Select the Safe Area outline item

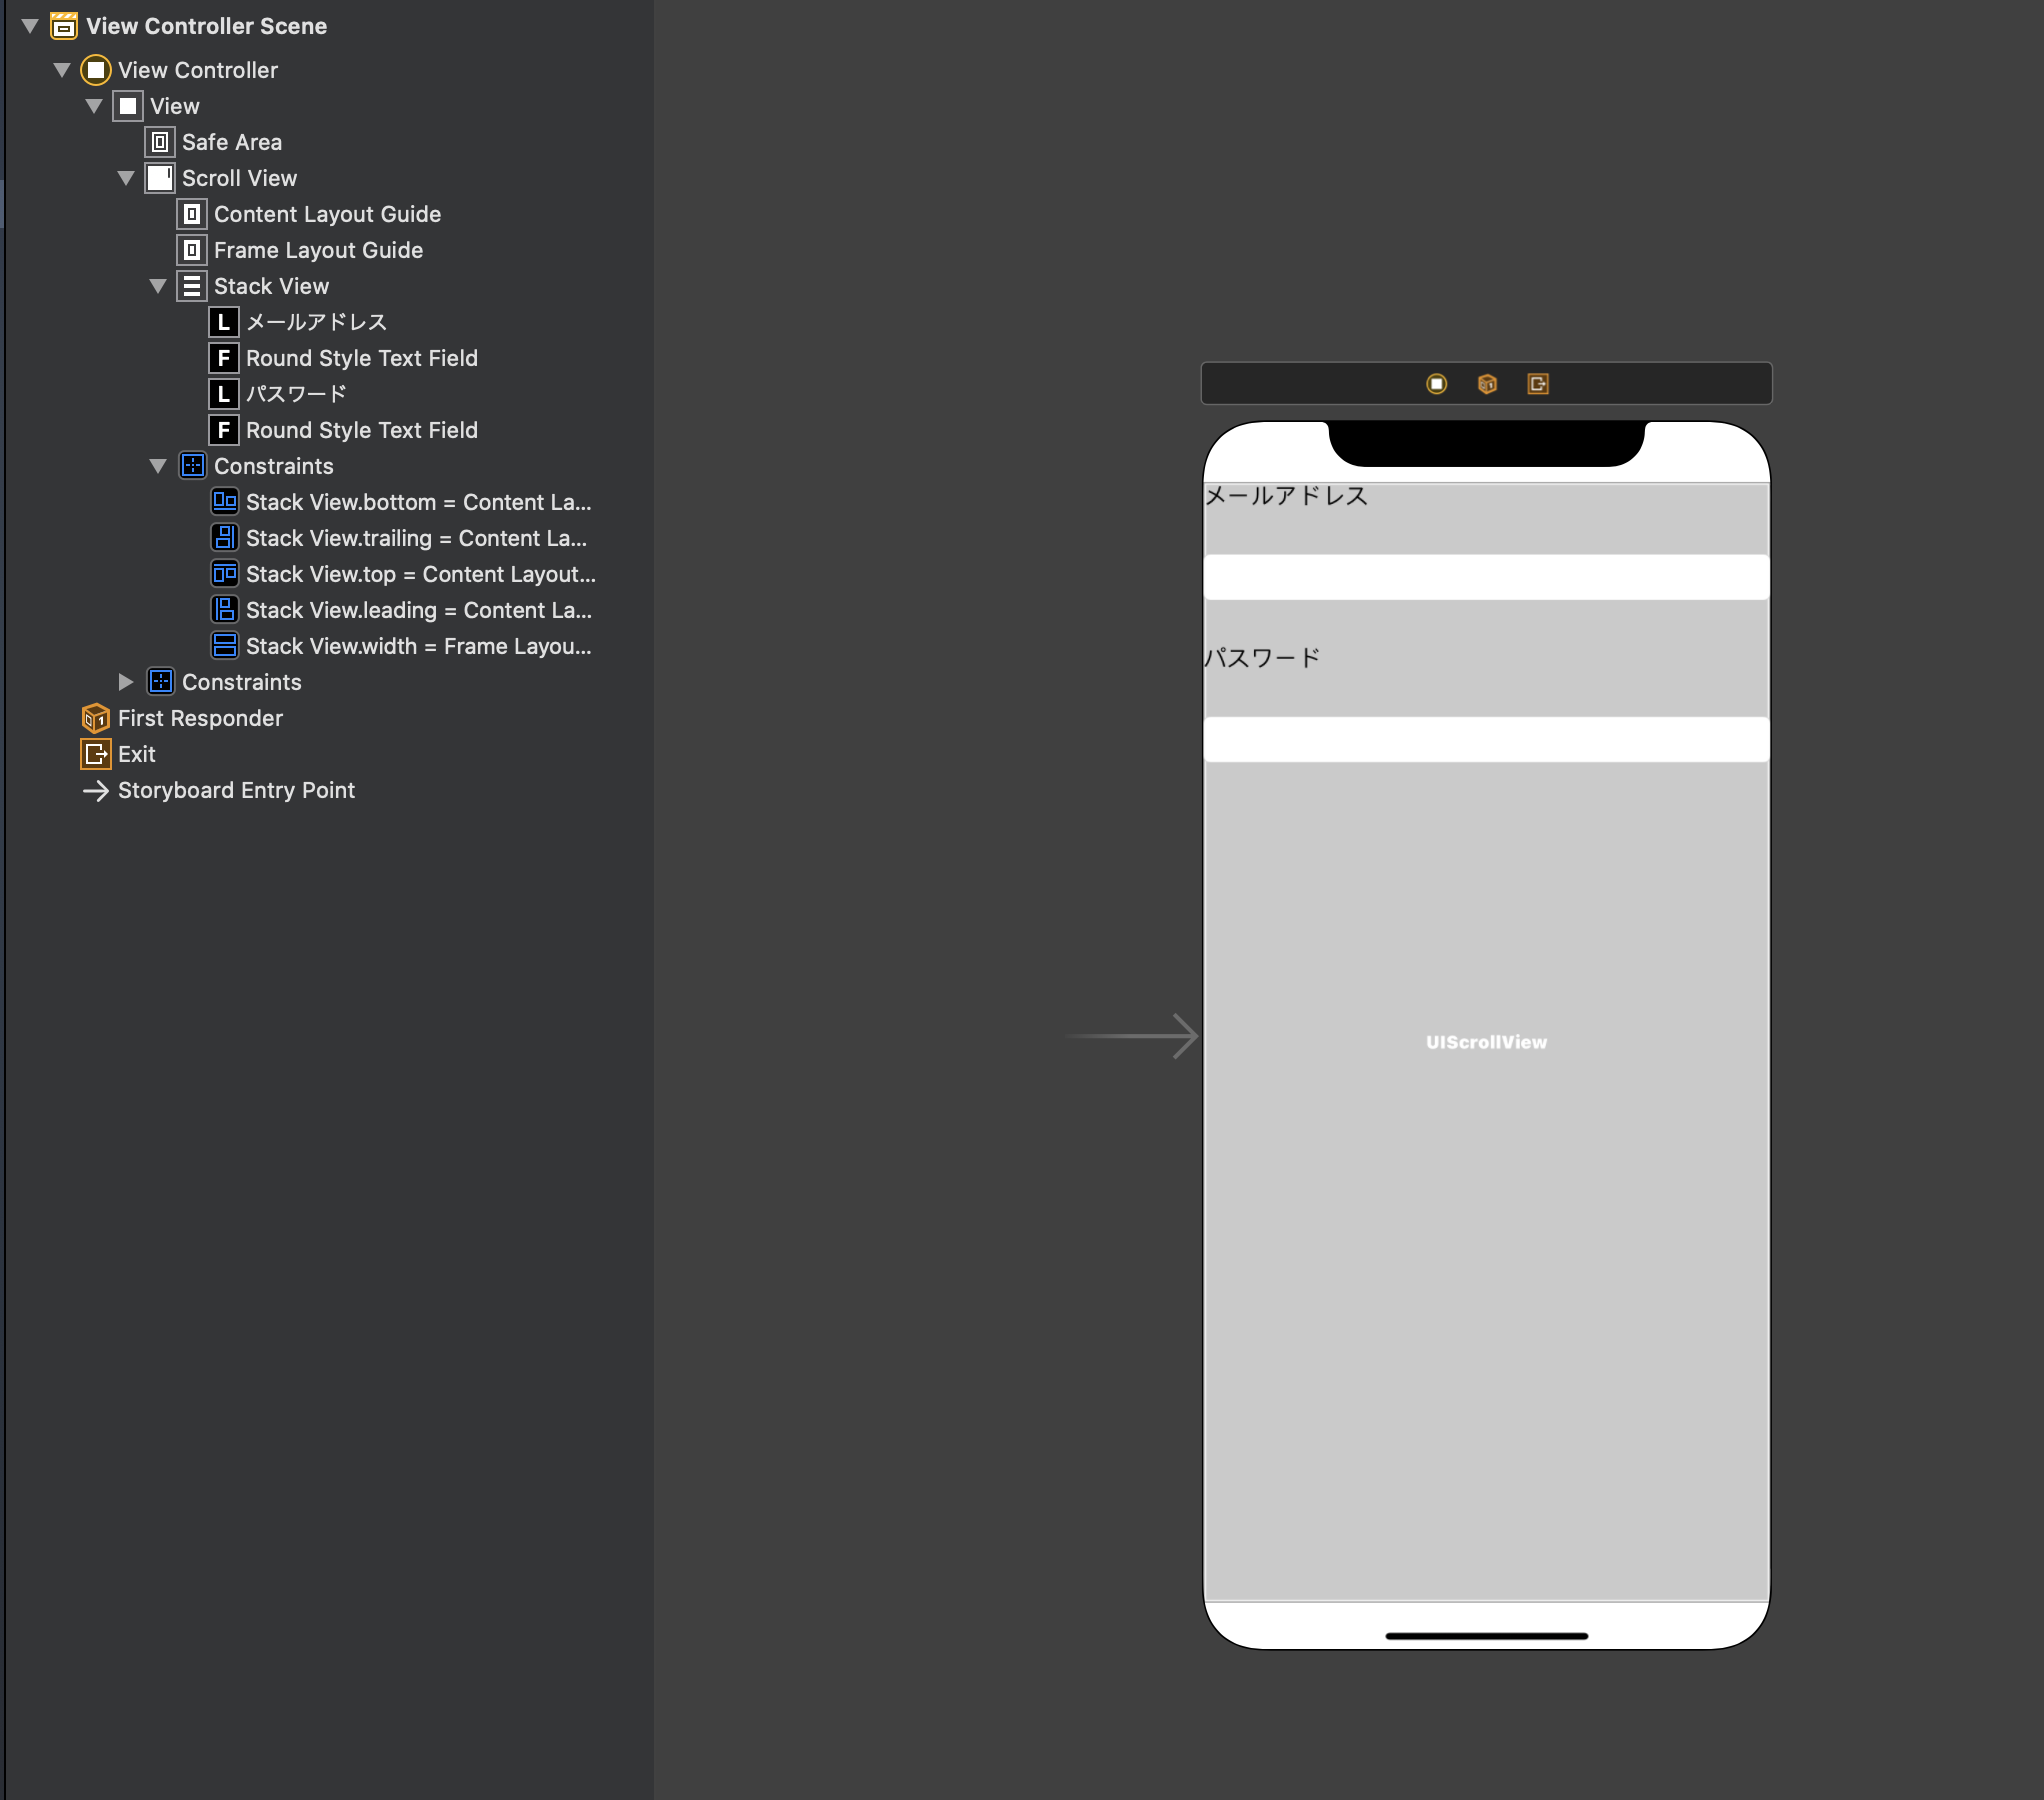coord(231,142)
